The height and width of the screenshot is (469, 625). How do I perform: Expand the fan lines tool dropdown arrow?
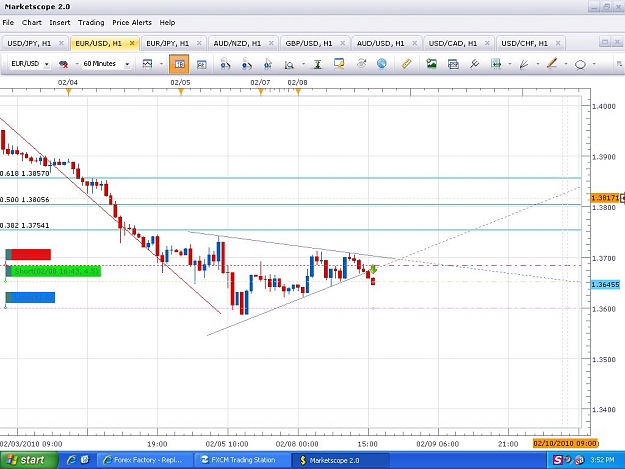(538, 64)
